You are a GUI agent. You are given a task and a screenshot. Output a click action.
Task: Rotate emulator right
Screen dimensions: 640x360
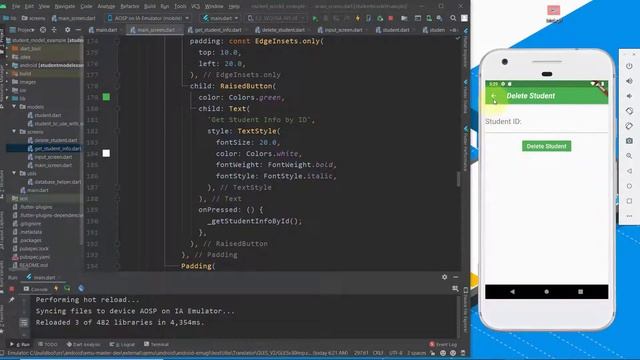point(629,126)
